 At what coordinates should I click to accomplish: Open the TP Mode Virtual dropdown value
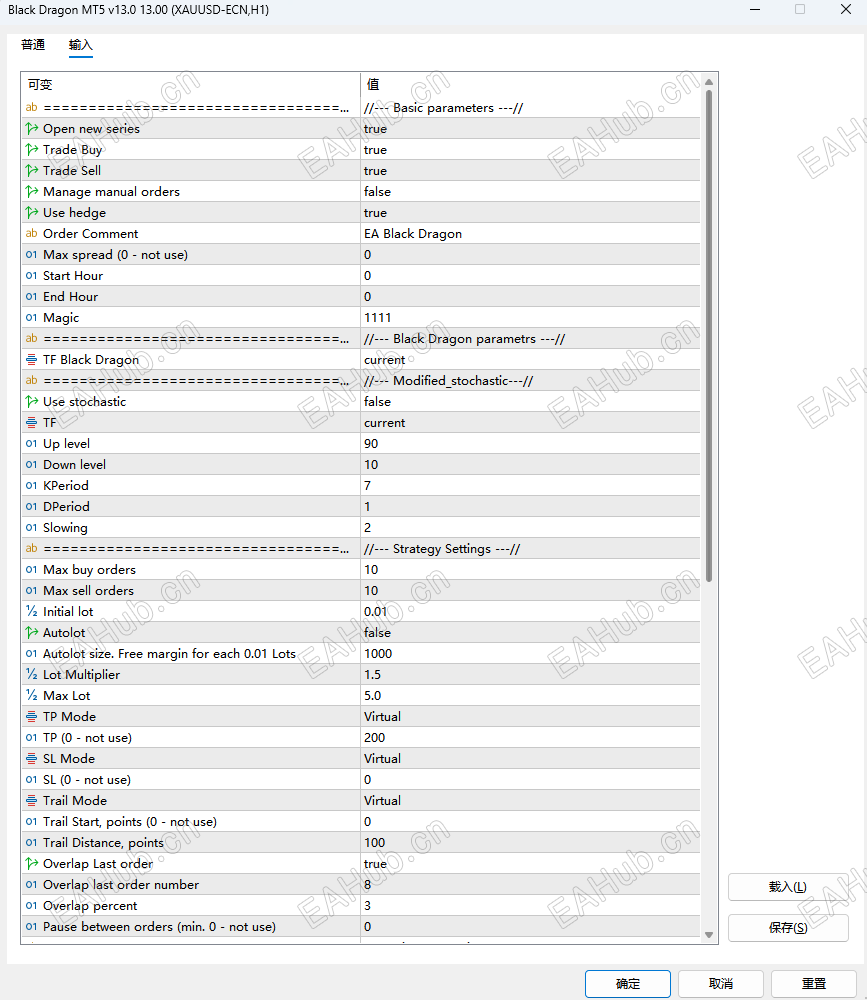pyautogui.click(x=530, y=717)
